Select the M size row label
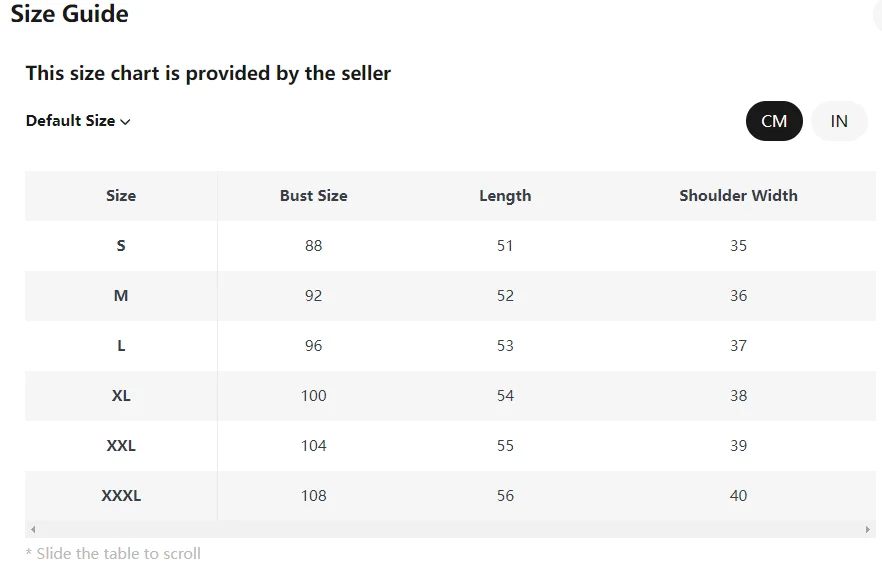Screen dimensions: 882x566 point(121,296)
